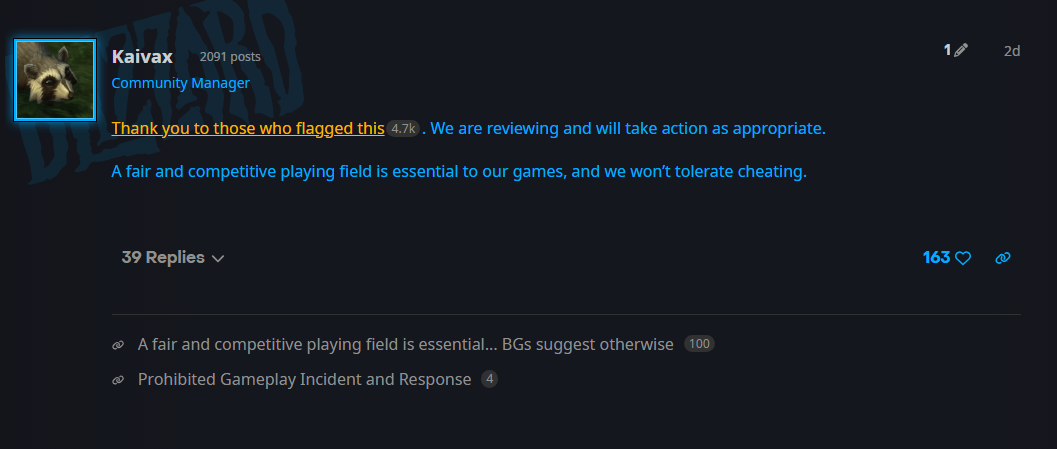The width and height of the screenshot is (1057, 449).
Task: Open Kaivax's raccoon avatar profile
Action: pos(55,80)
